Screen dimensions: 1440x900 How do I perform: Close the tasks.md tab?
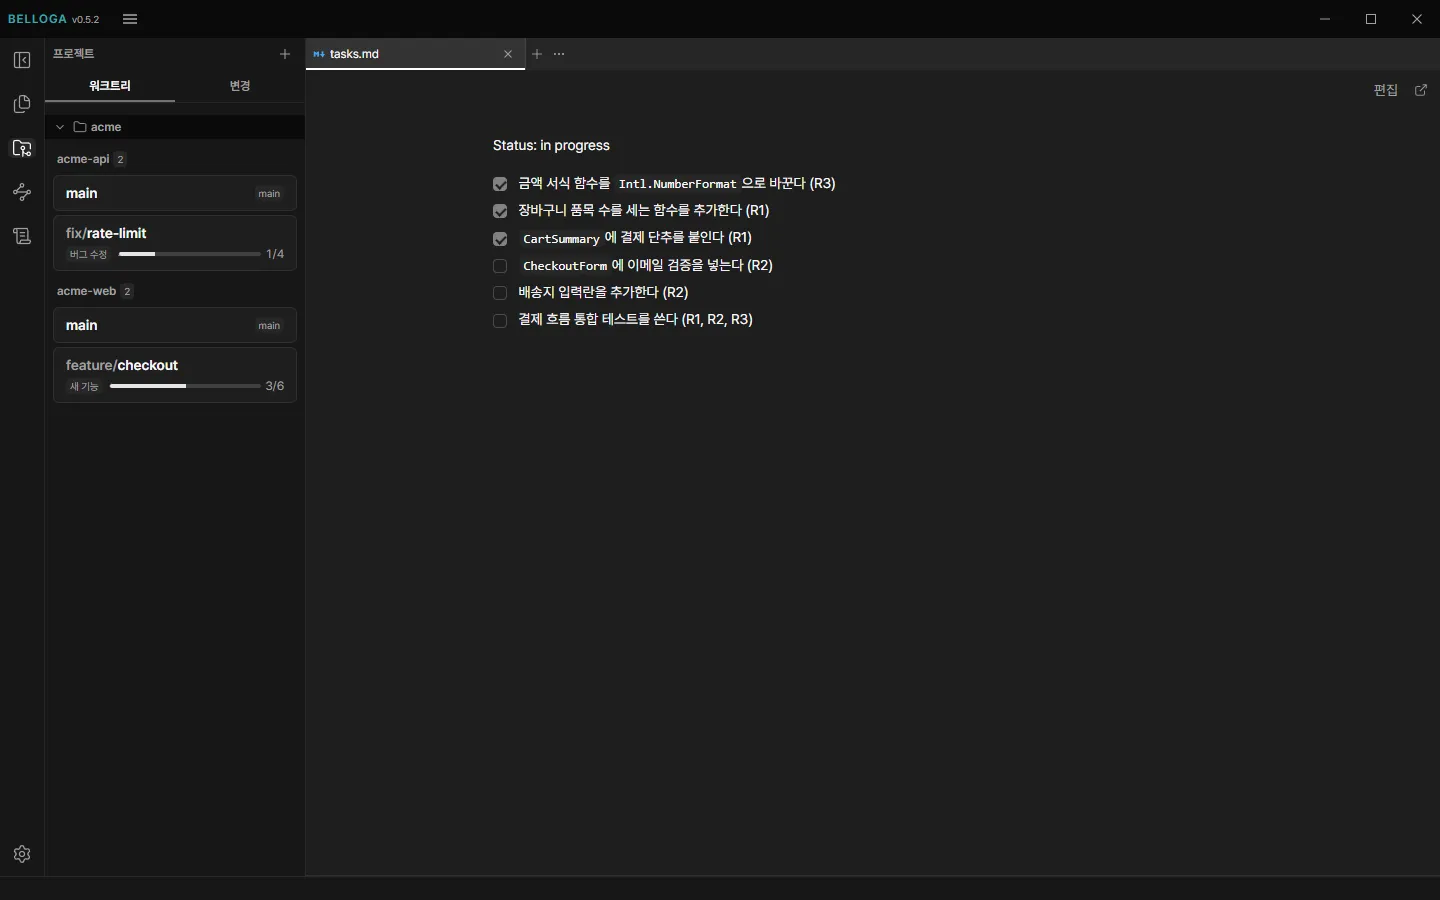click(x=508, y=54)
